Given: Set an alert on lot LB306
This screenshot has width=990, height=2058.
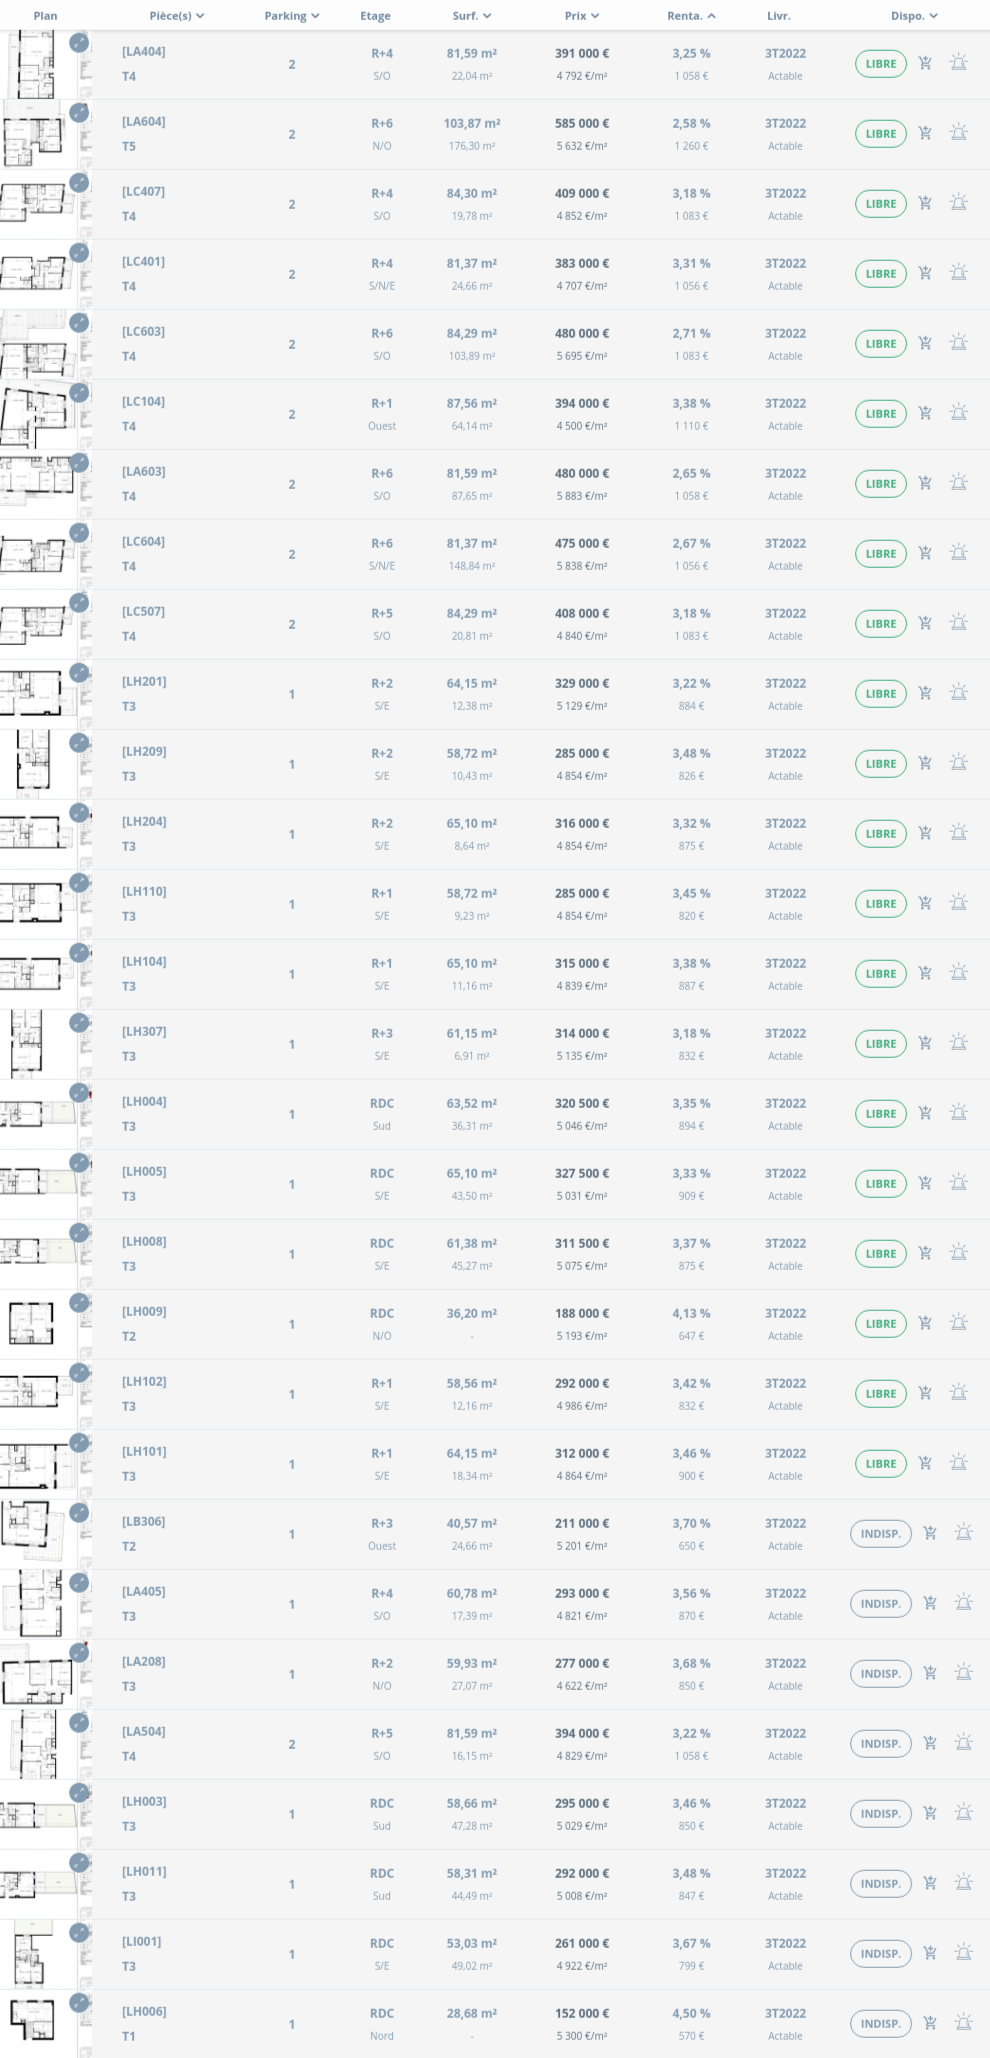Looking at the screenshot, I should (x=963, y=1533).
